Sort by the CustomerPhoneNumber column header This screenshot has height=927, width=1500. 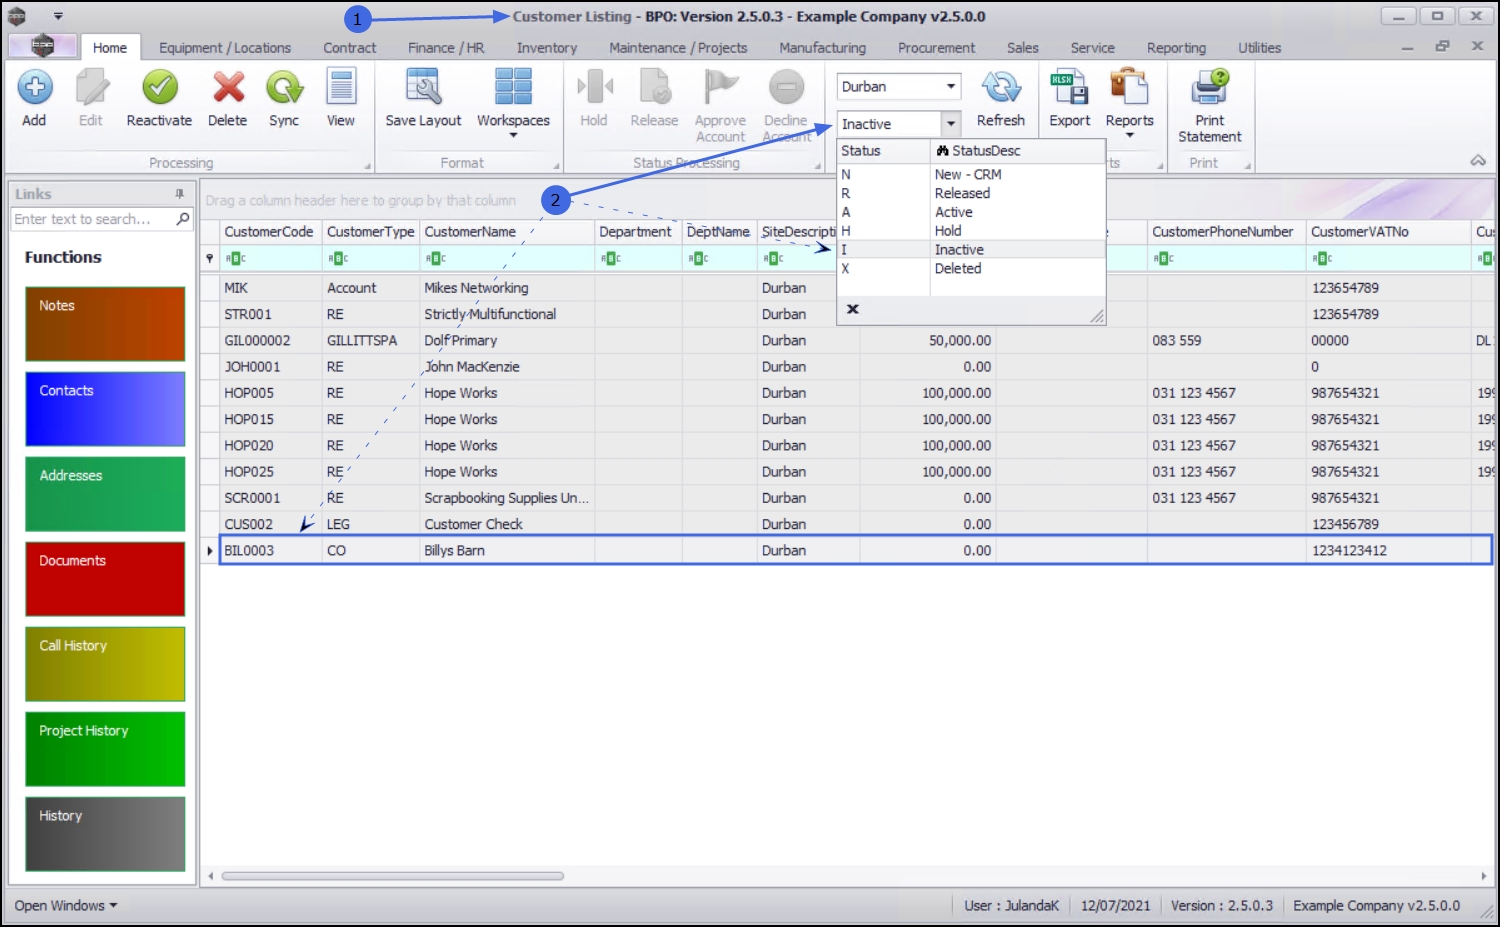click(x=1226, y=232)
